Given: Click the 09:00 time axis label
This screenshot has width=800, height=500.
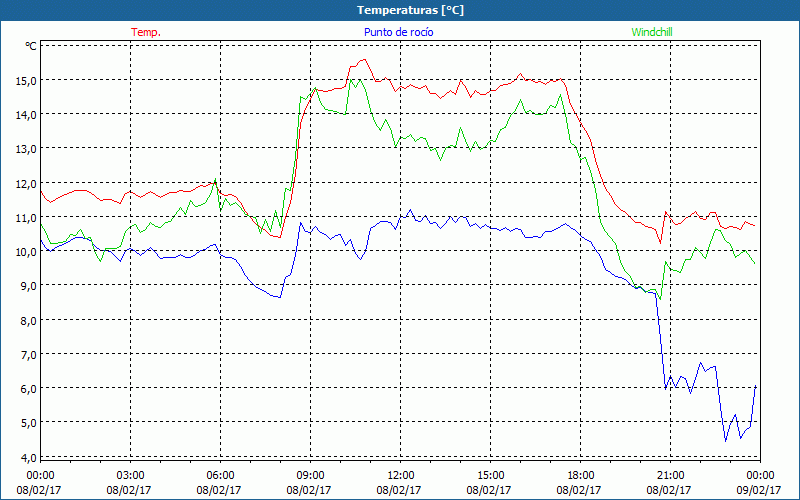Looking at the screenshot, I should pos(310,475).
